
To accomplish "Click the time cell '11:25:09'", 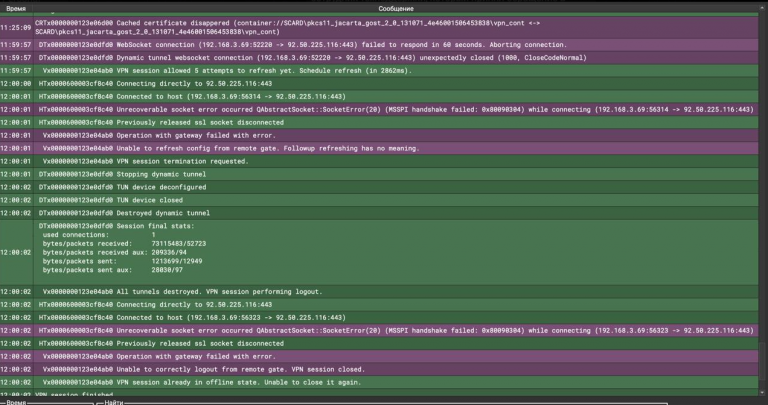I will (16, 27).
